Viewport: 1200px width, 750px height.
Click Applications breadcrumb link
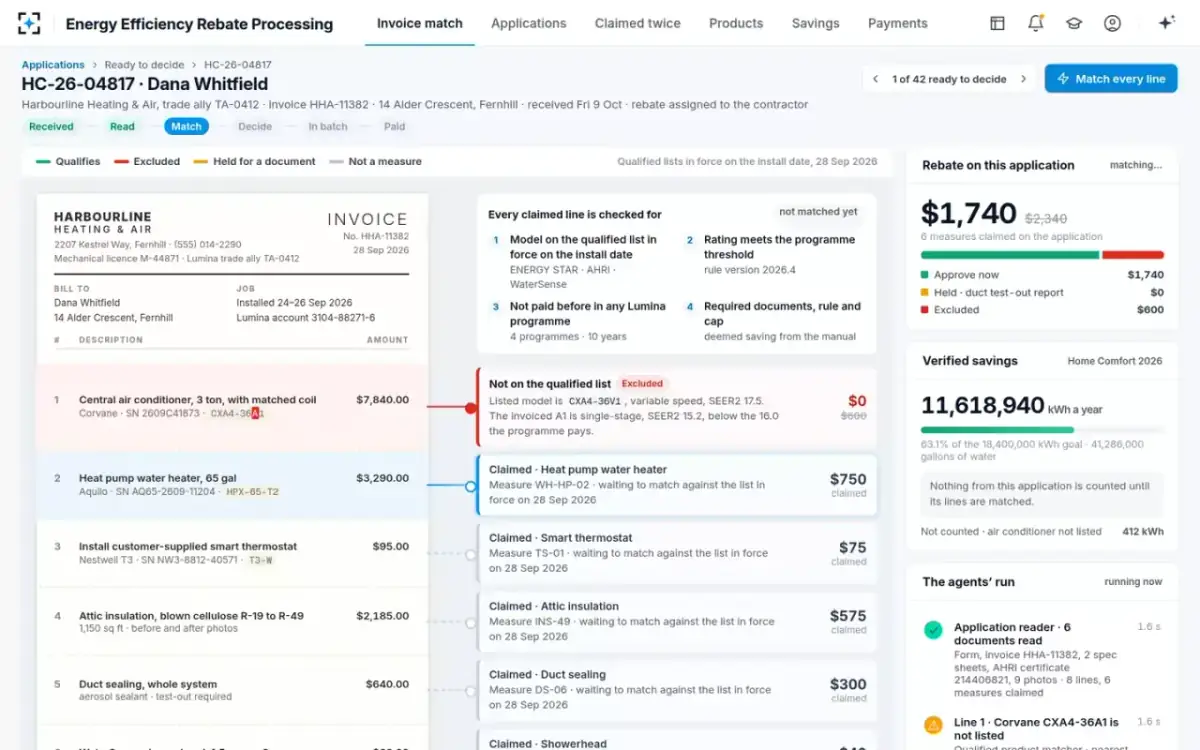pyautogui.click(x=53, y=65)
